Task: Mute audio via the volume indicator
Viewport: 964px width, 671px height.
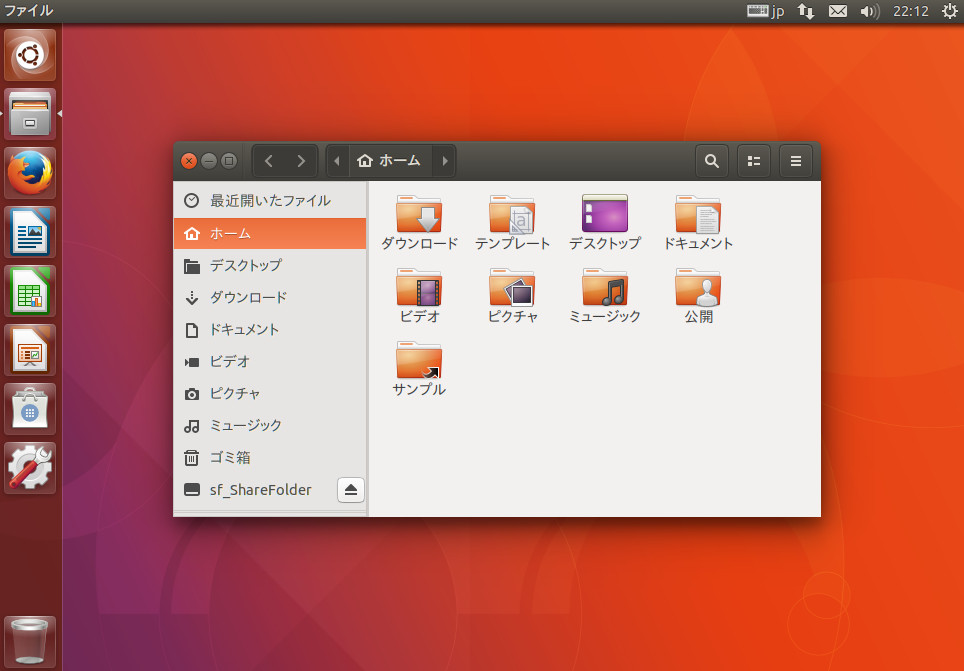Action: click(869, 11)
